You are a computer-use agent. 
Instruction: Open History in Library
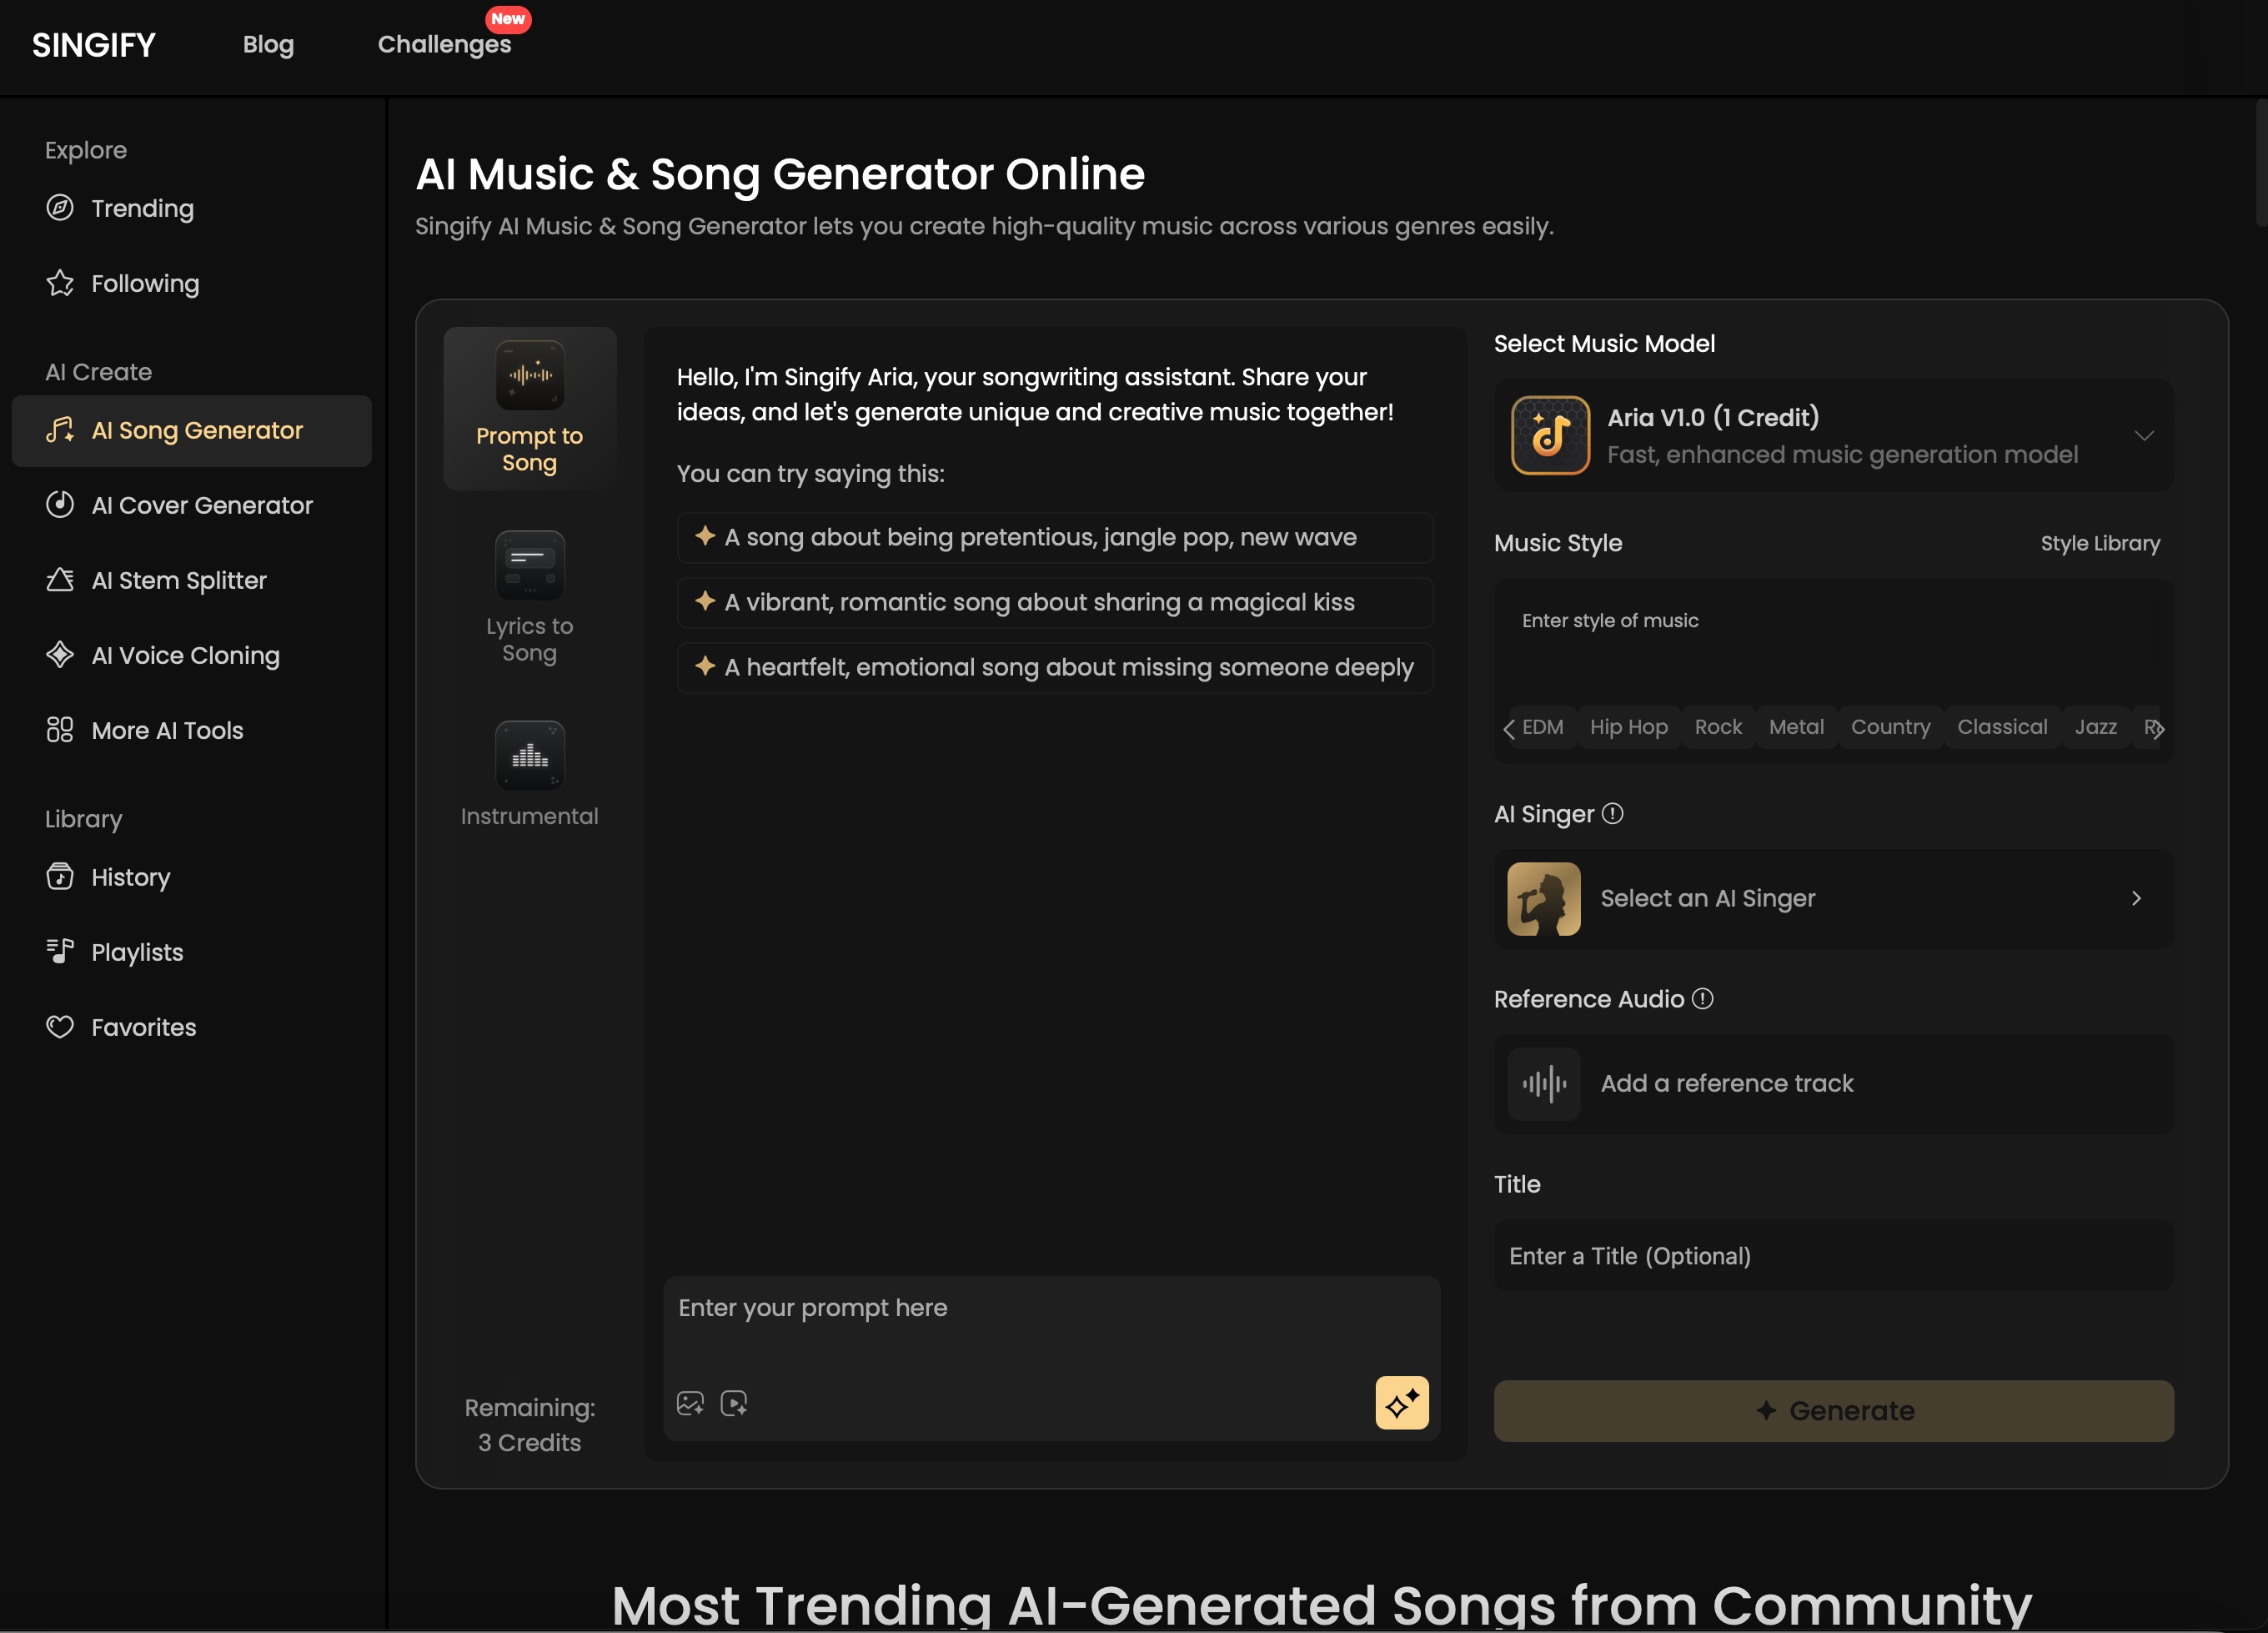point(191,877)
